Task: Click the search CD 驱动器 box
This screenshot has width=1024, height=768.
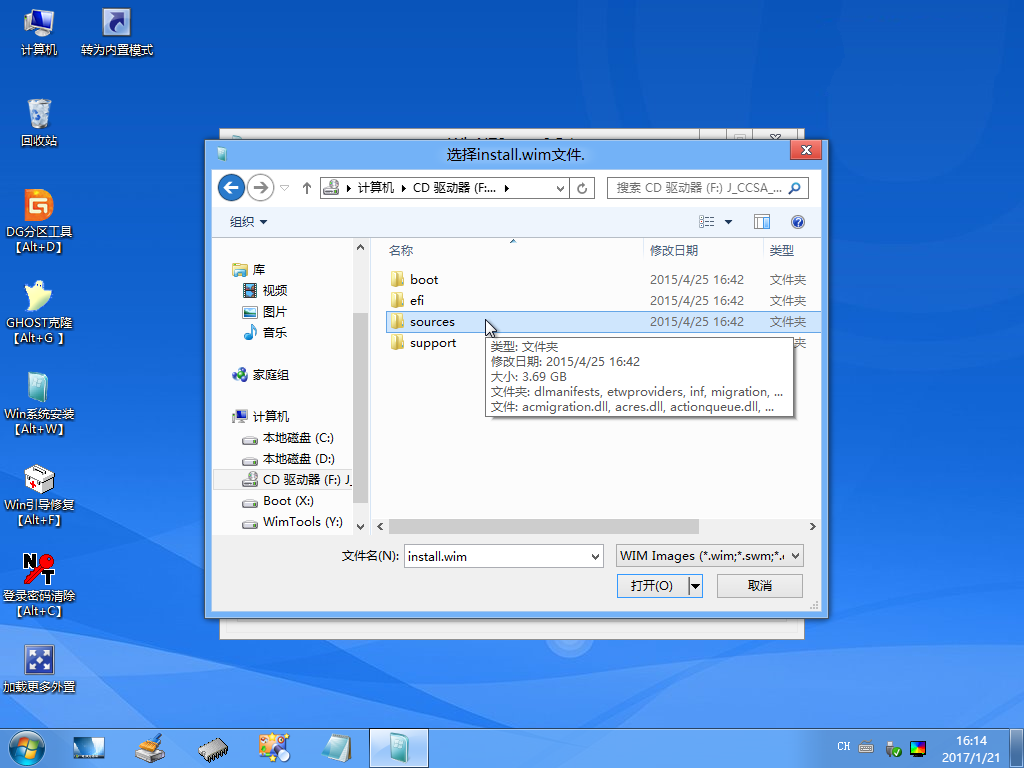Action: pyautogui.click(x=697, y=188)
